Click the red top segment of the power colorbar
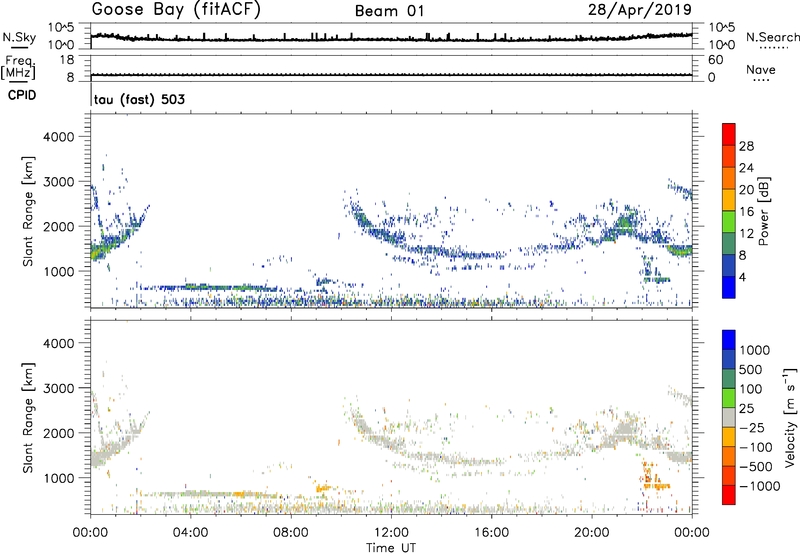The image size is (800, 554). [729, 135]
